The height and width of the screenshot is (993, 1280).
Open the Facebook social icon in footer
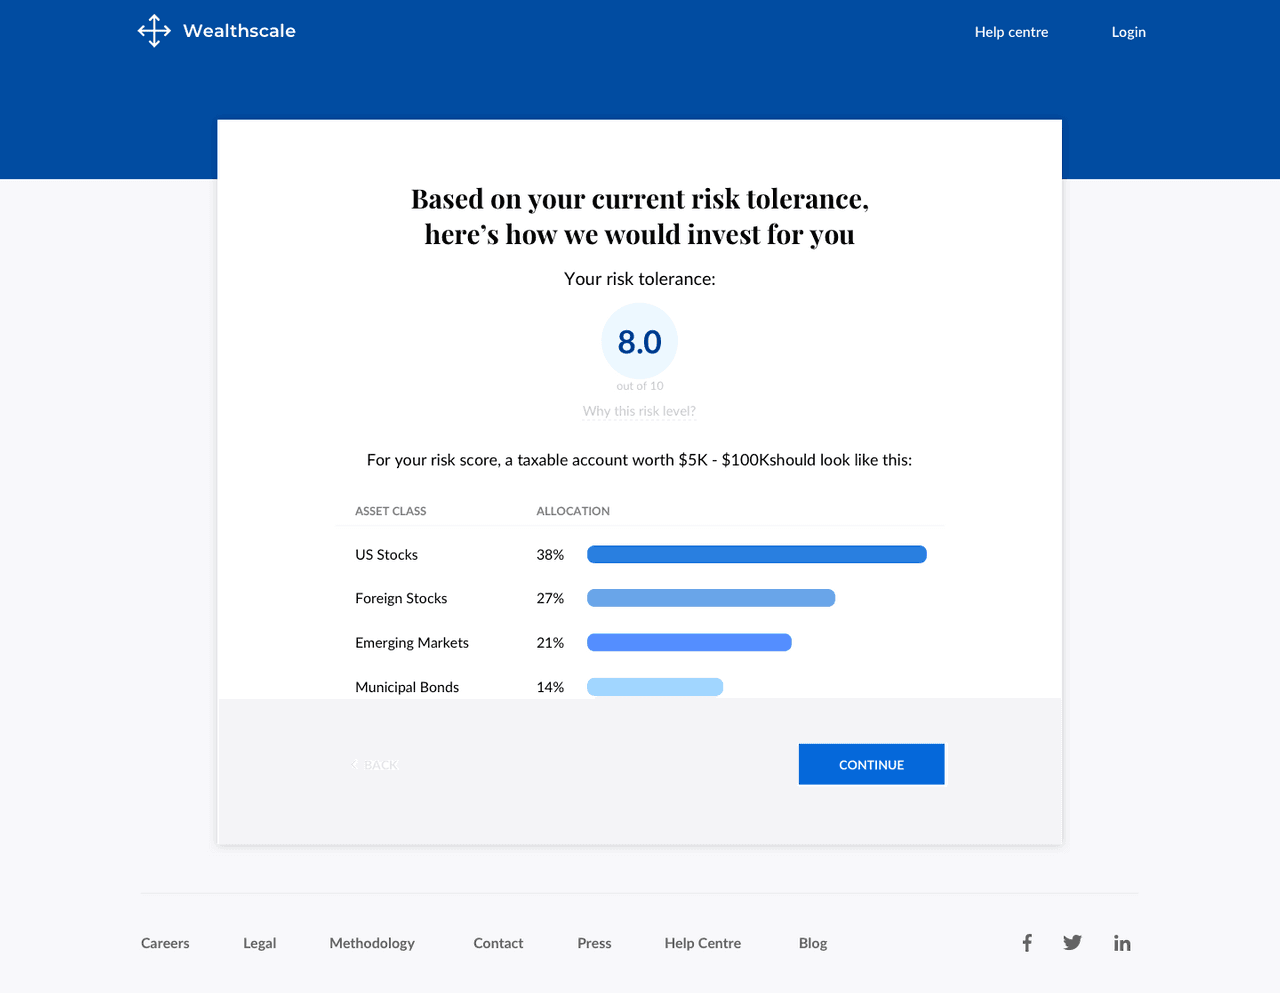coord(1027,942)
